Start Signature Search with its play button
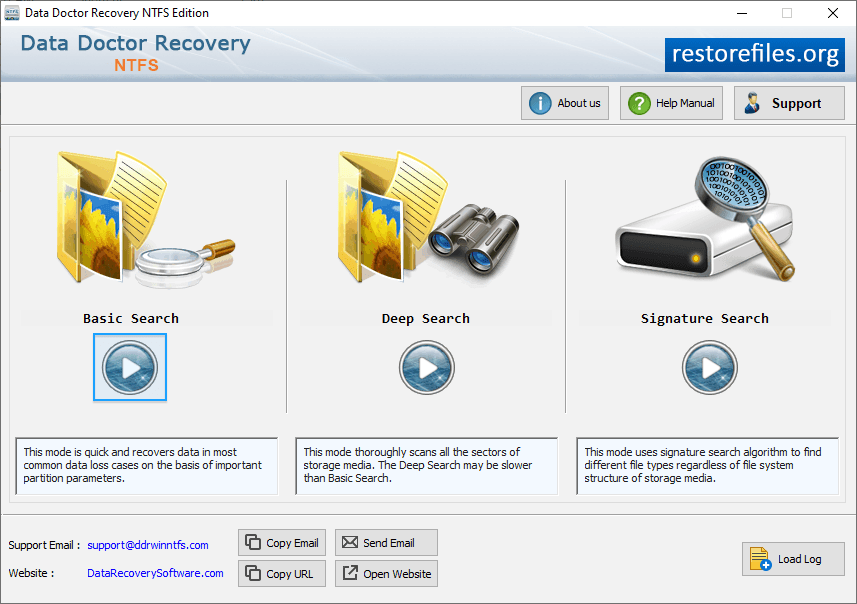Screen dimensions: 857x604 tap(710, 367)
